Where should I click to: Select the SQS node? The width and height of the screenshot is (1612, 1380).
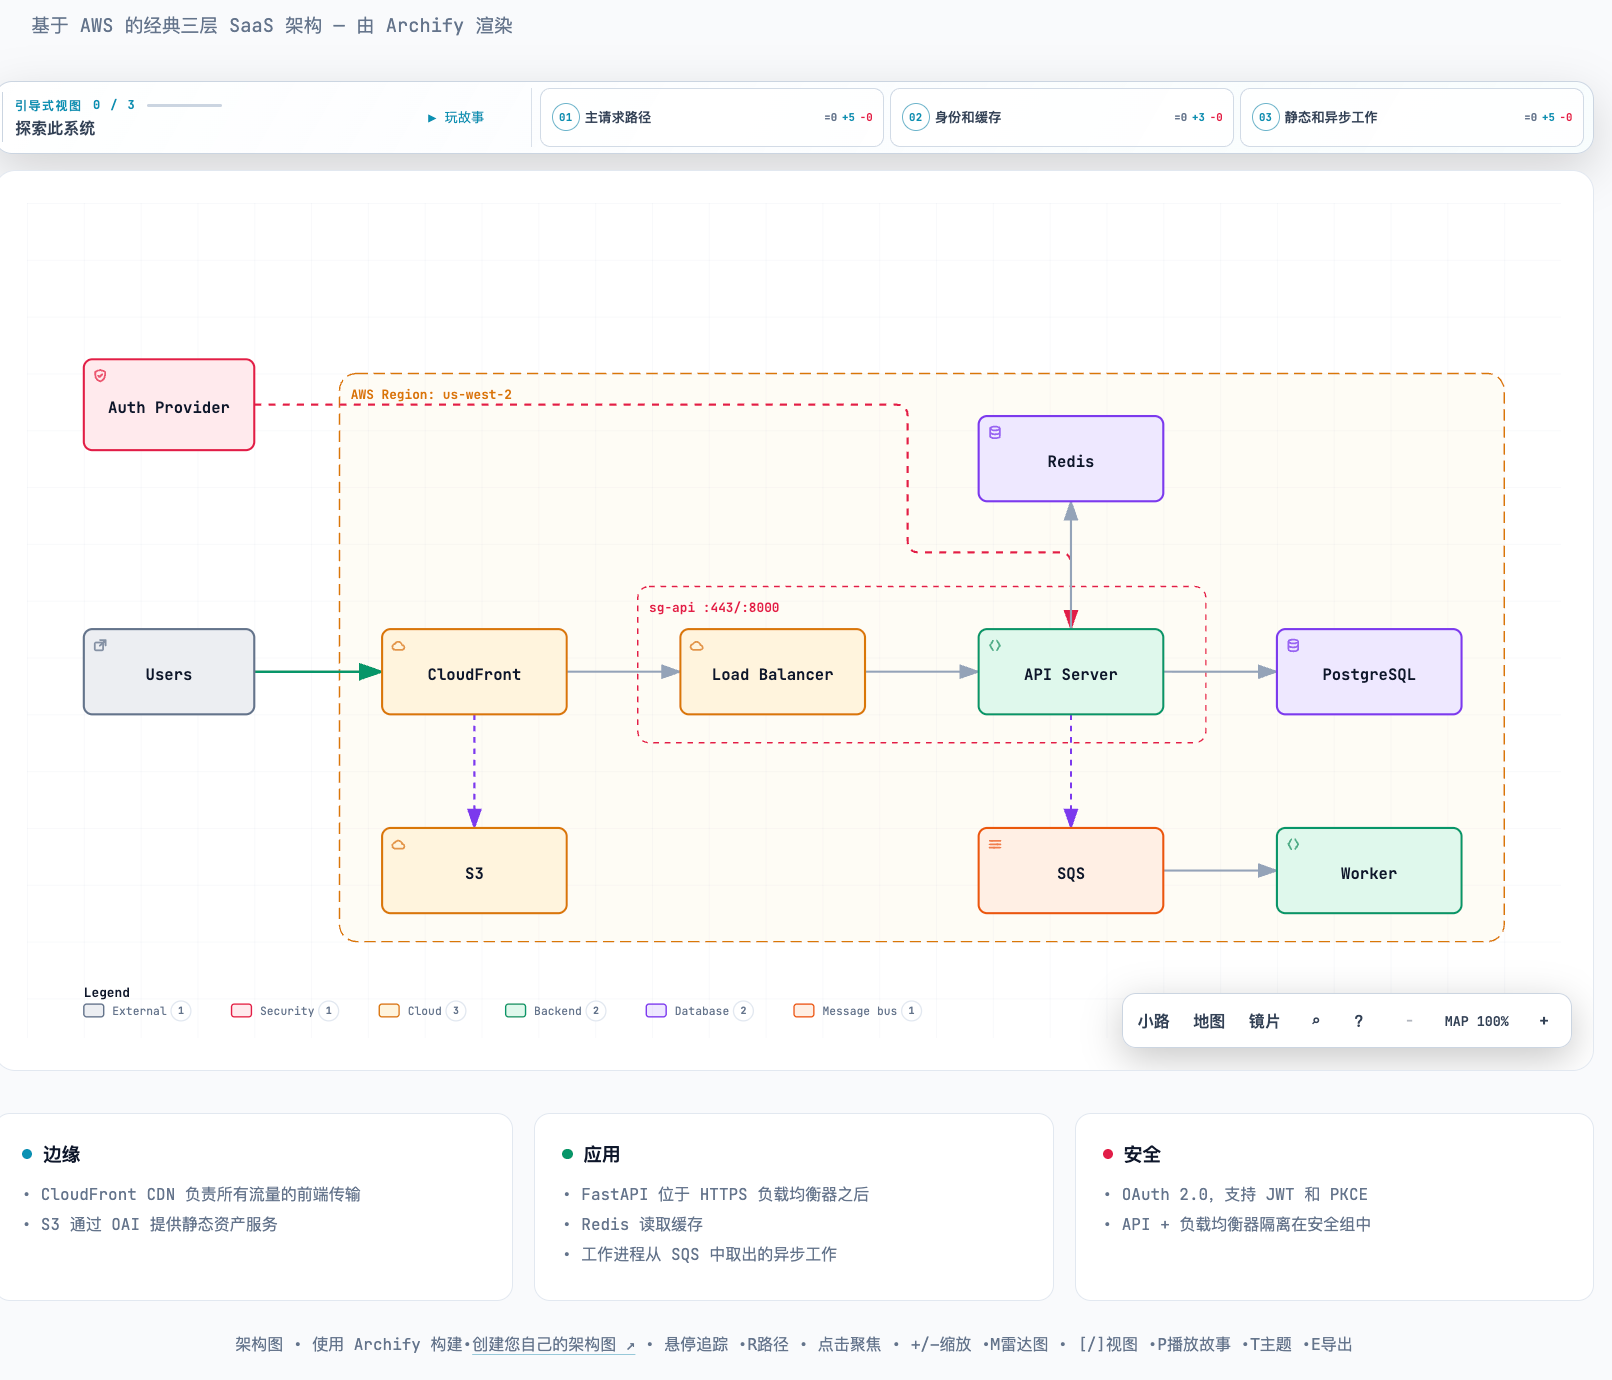[x=1071, y=871]
